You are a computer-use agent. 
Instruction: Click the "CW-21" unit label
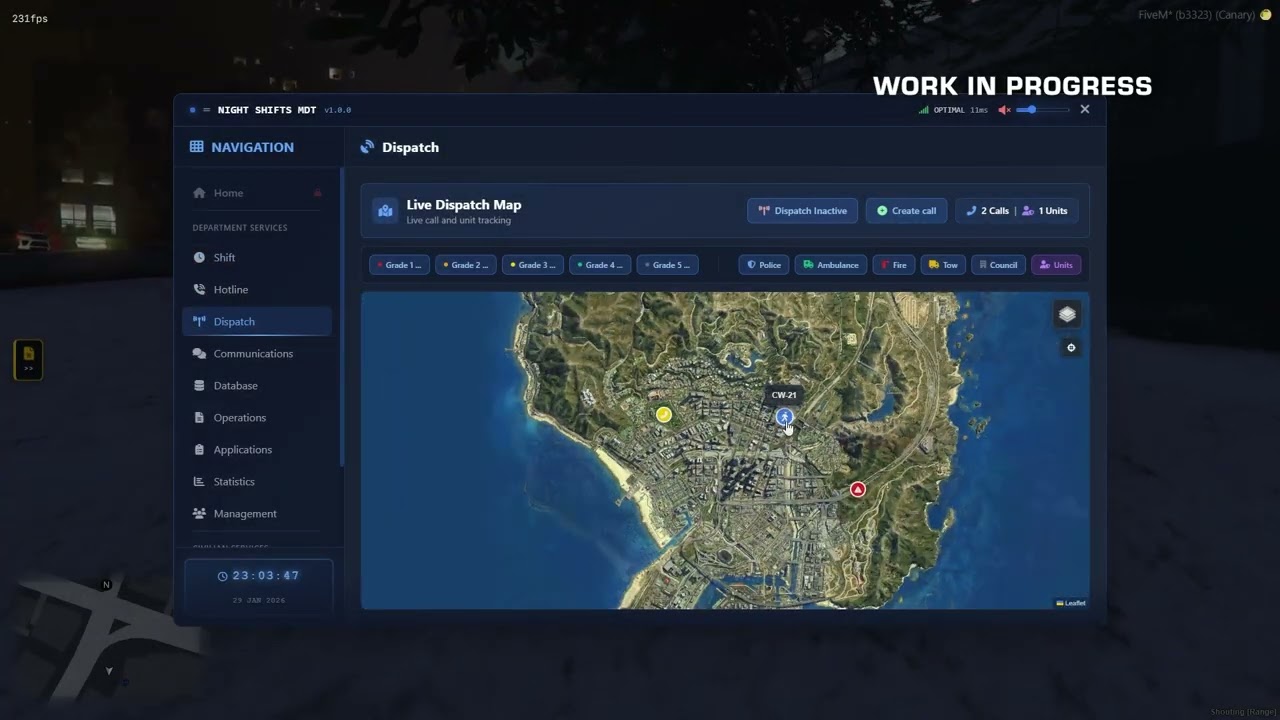click(x=784, y=395)
